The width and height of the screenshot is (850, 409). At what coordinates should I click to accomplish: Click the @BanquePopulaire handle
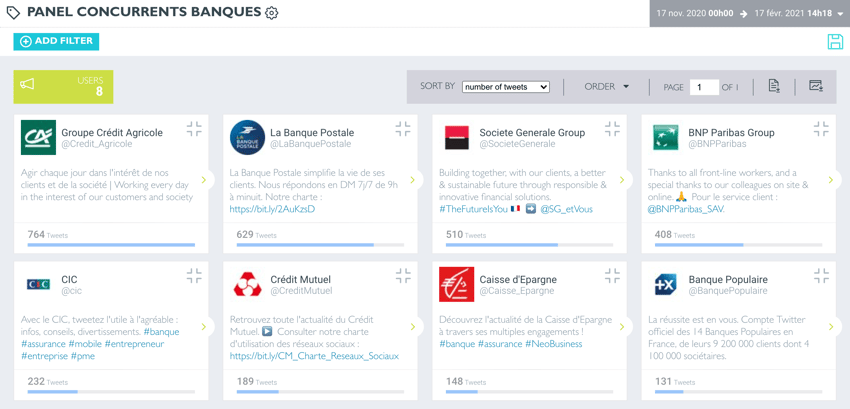(x=728, y=291)
